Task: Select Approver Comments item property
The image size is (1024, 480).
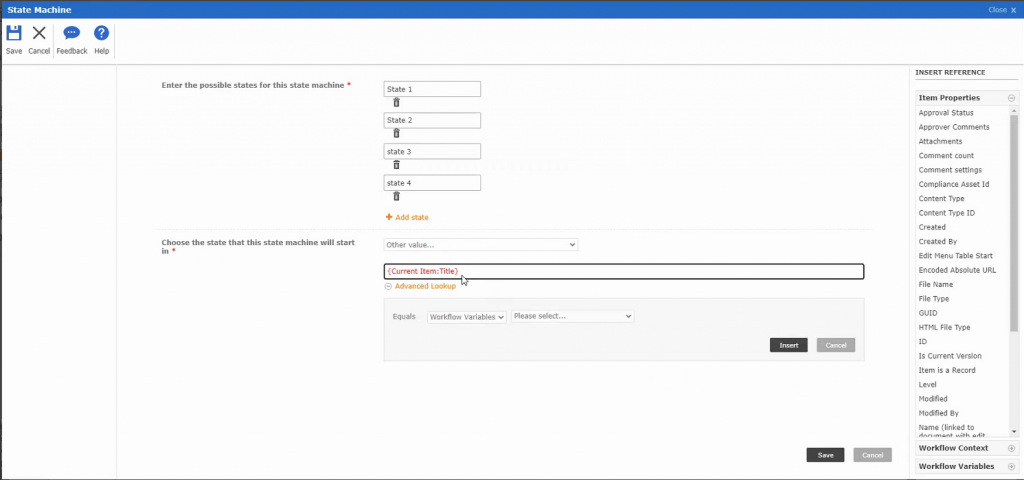Action: point(953,127)
